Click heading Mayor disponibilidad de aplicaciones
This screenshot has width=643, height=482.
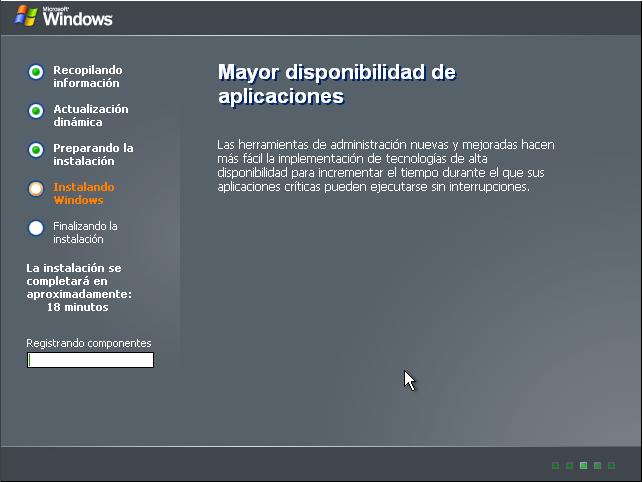[337, 84]
